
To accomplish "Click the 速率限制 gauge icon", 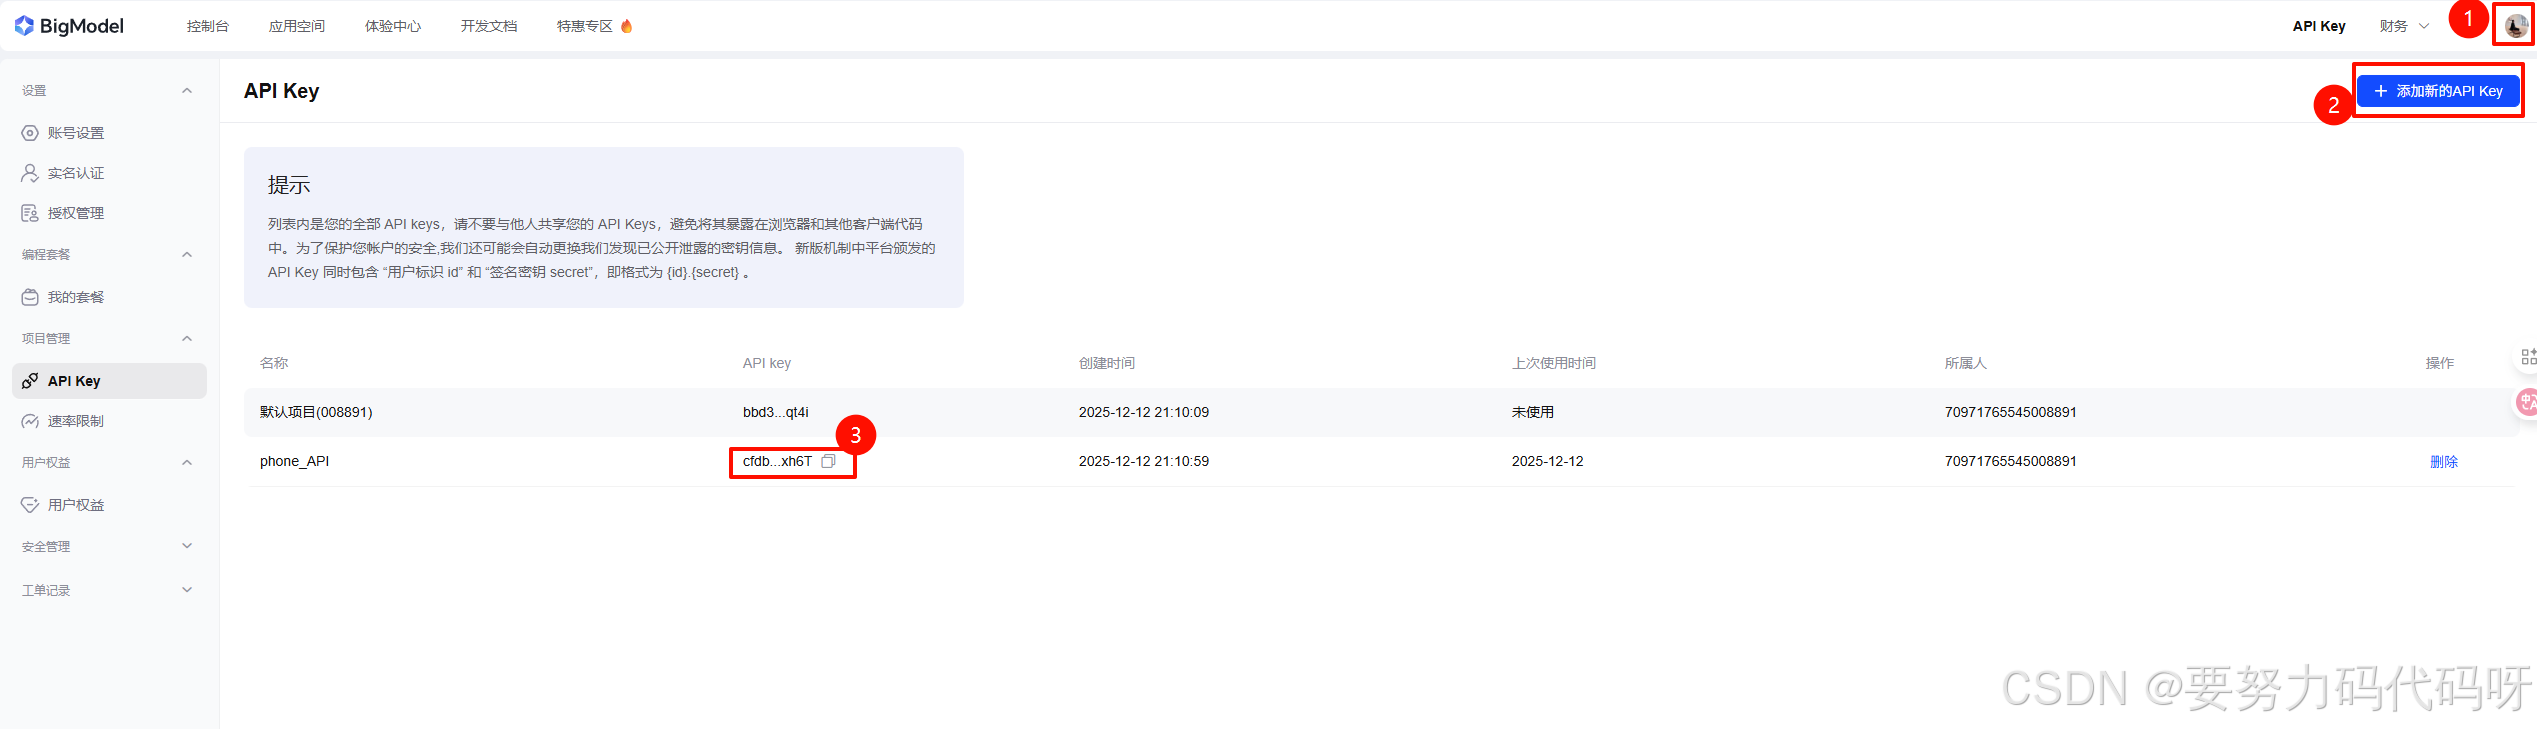I will (30, 421).
